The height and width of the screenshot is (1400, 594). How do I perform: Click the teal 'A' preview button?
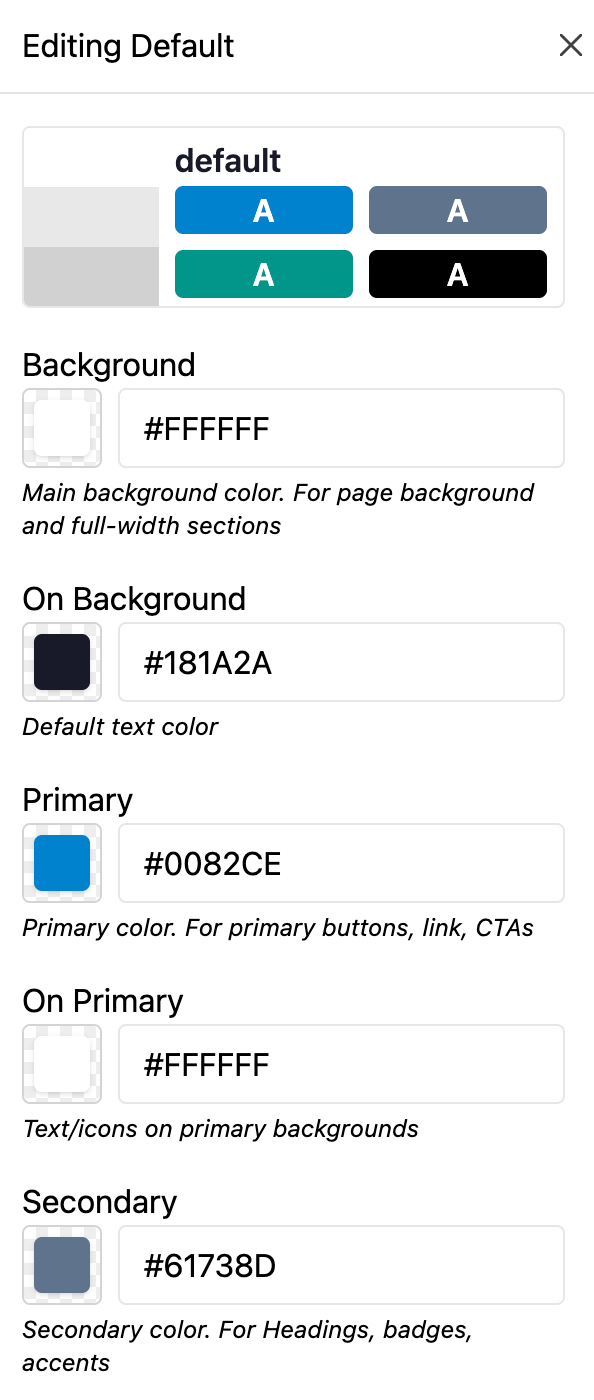click(x=263, y=273)
